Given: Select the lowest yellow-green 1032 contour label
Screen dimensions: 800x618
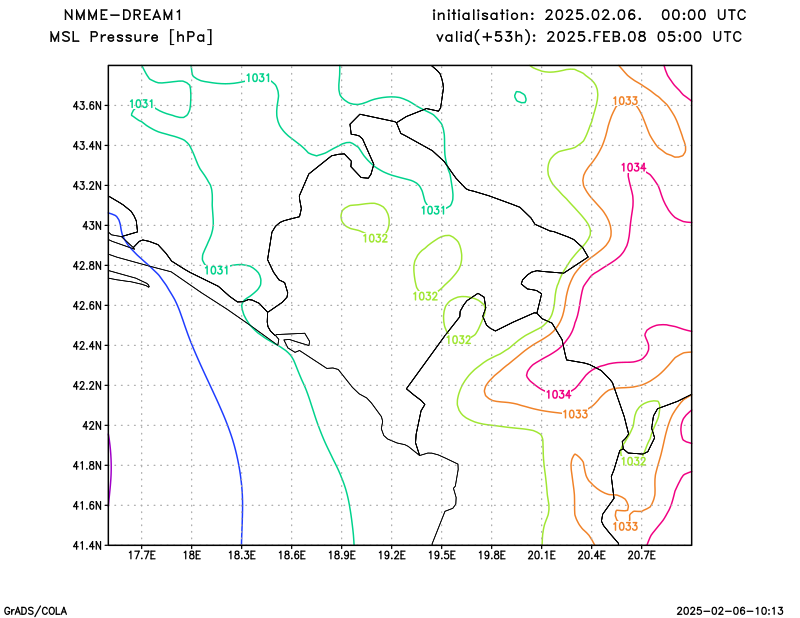Looking at the screenshot, I should [x=634, y=461].
